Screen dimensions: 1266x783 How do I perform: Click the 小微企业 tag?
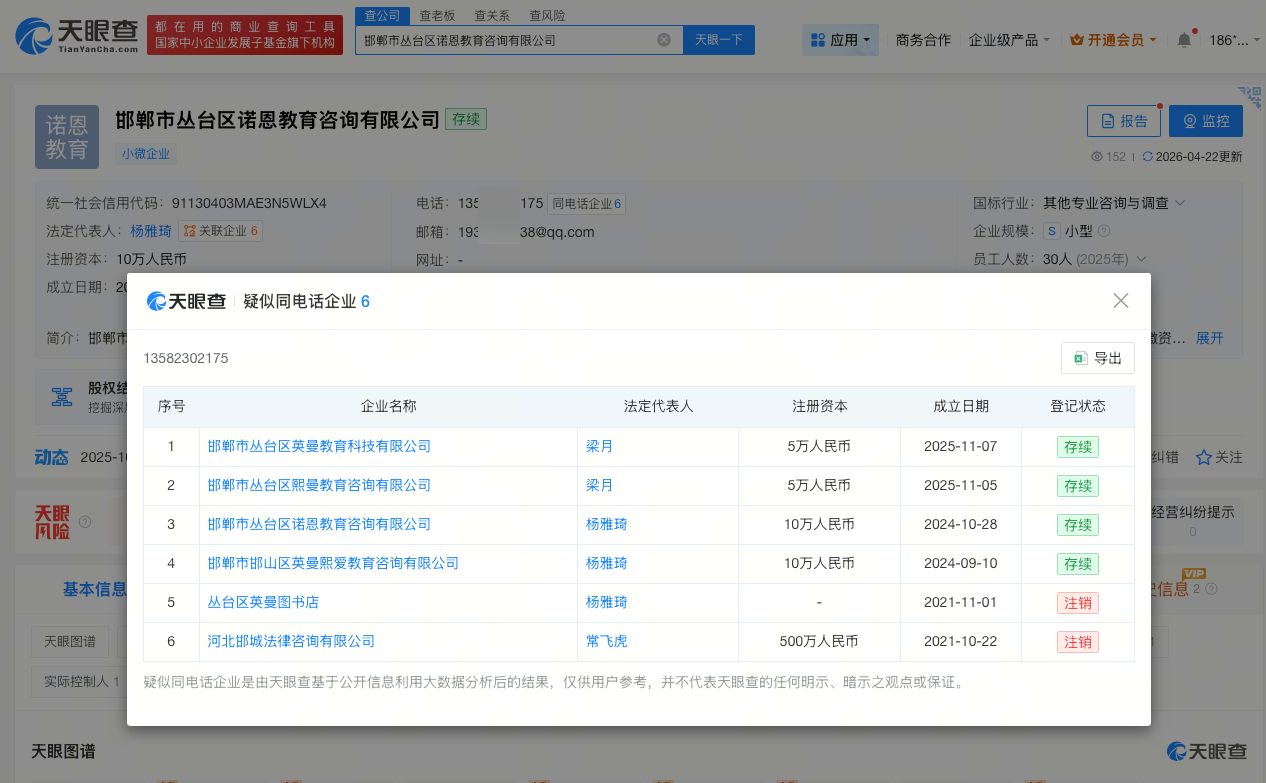[x=146, y=154]
